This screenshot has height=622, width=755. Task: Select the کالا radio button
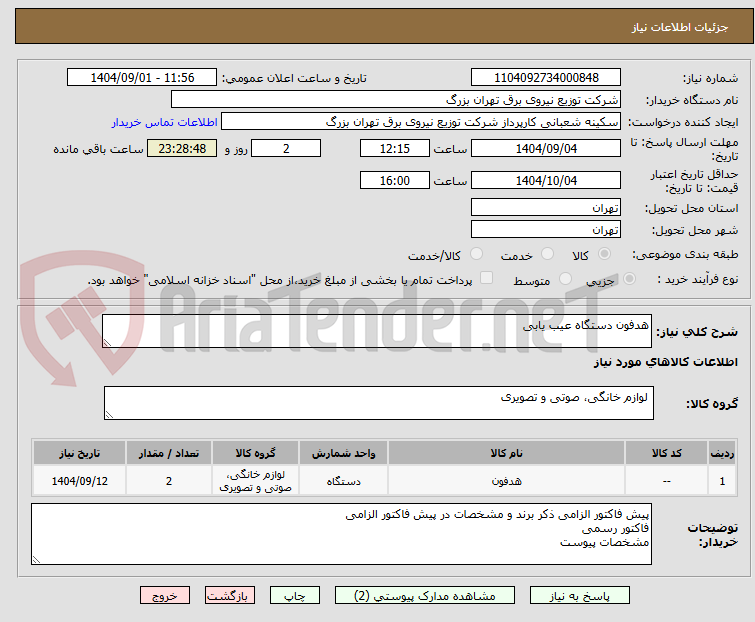pos(604,254)
